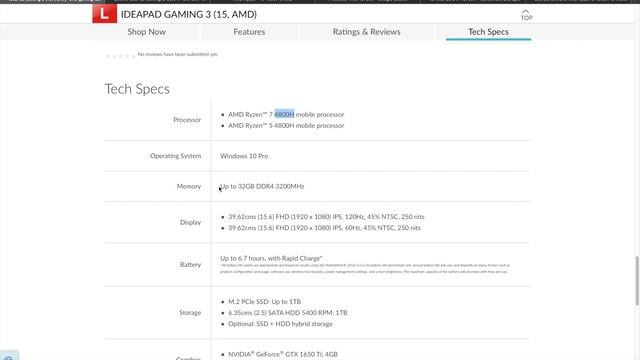Screen dimensions: 640x360
Task: Click the SATA HDD 5400 RPM line
Action: (288, 313)
